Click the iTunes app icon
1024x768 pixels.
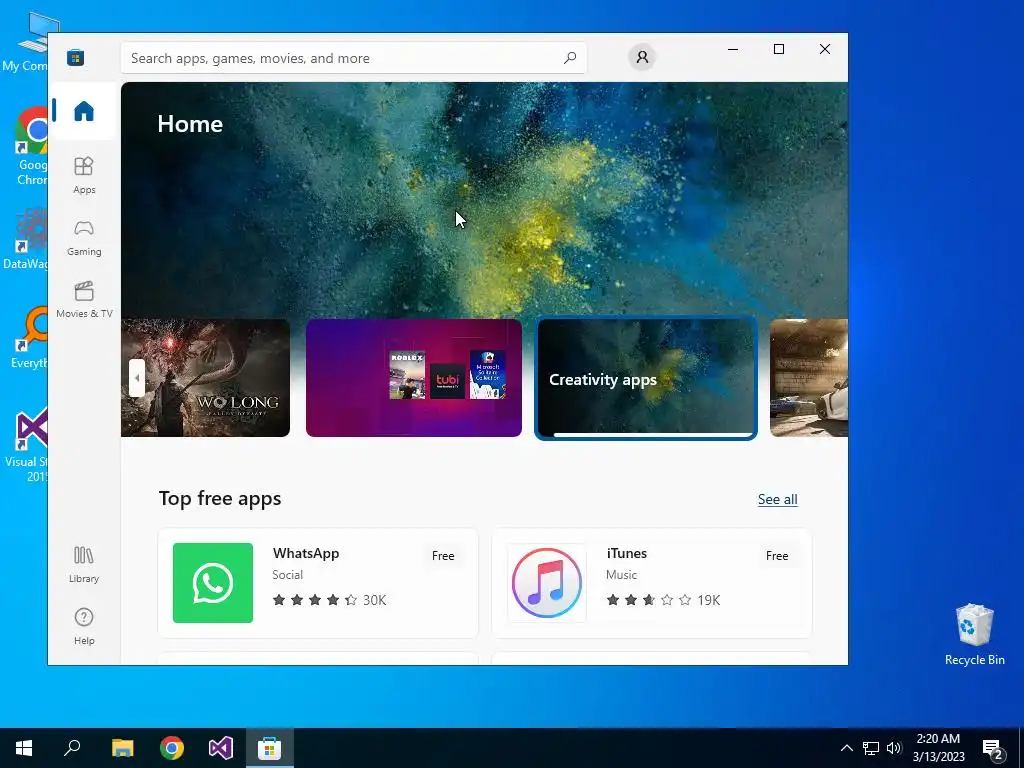point(547,583)
